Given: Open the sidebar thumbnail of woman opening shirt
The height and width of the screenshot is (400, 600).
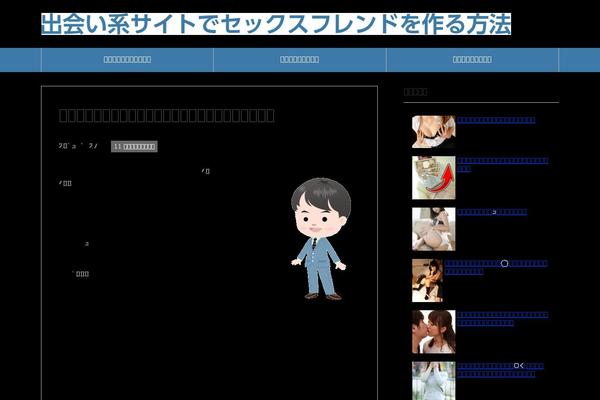Looking at the screenshot, I should point(434,132).
